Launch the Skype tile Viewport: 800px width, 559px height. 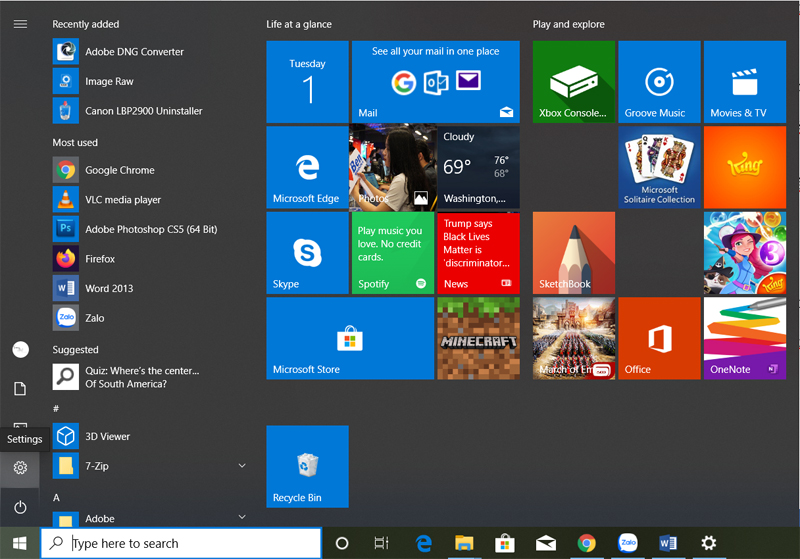point(307,253)
